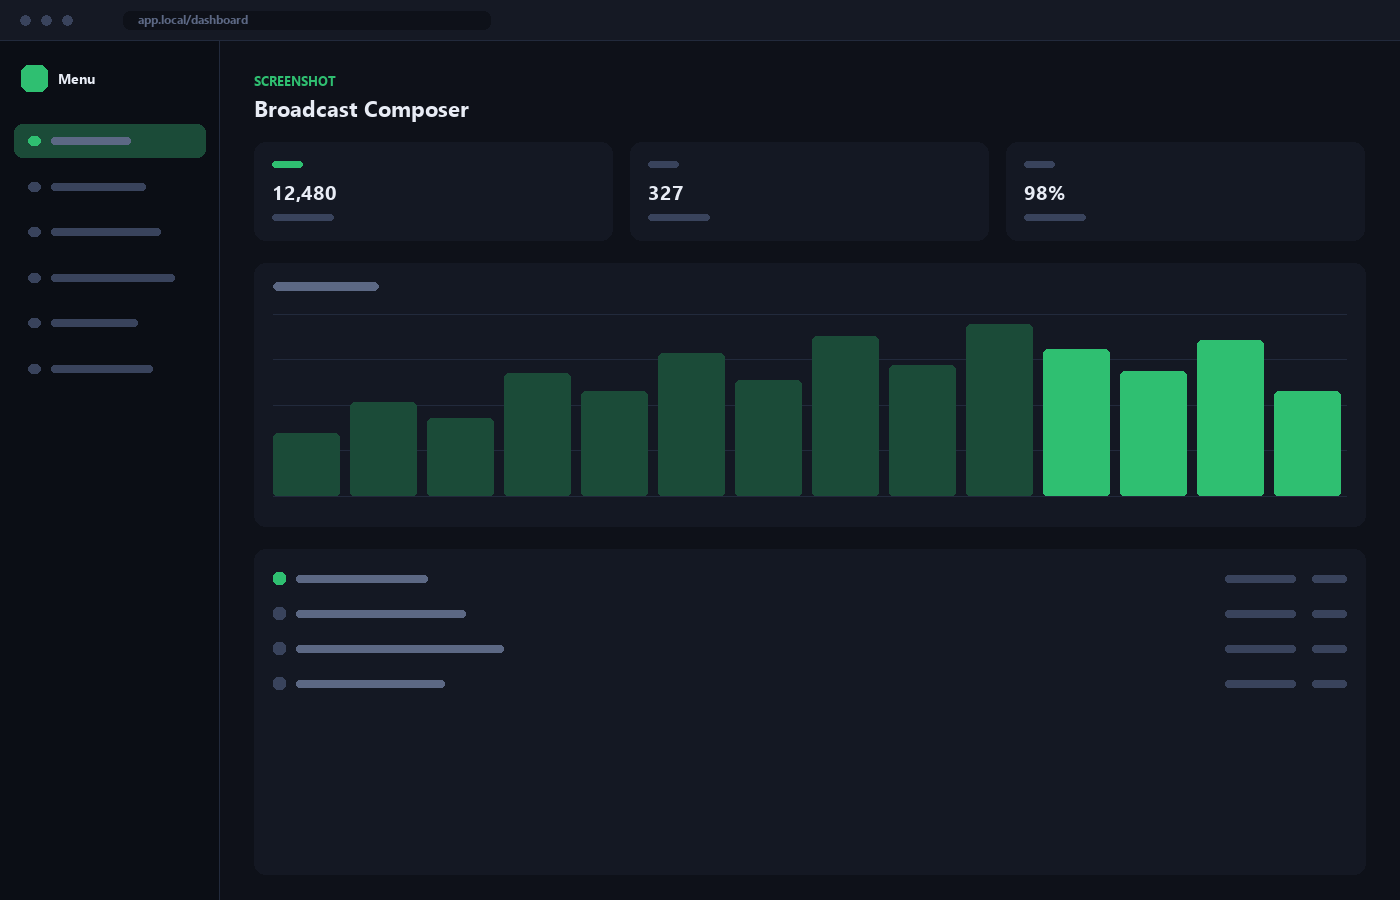Select the list row with green dot
Viewport: 1400px width, 900px height.
tap(810, 579)
